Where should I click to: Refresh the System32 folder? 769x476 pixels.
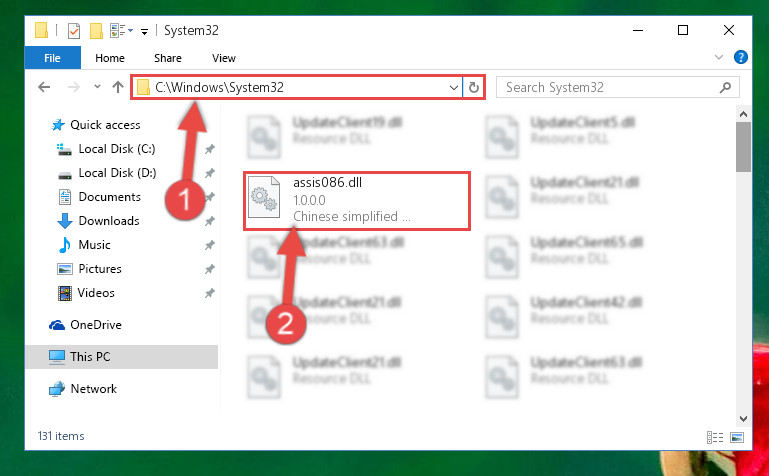pos(473,87)
